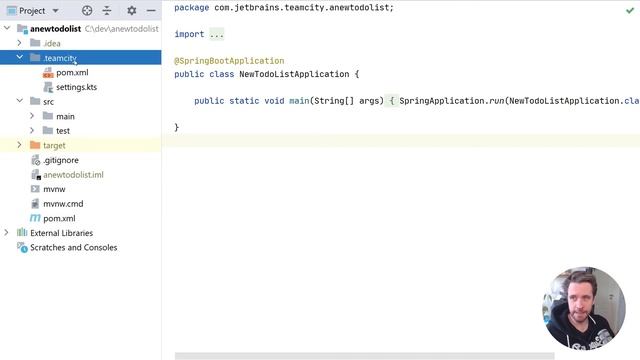Select the anewtodolist project root
The image size is (640, 360).
[x=56, y=29]
